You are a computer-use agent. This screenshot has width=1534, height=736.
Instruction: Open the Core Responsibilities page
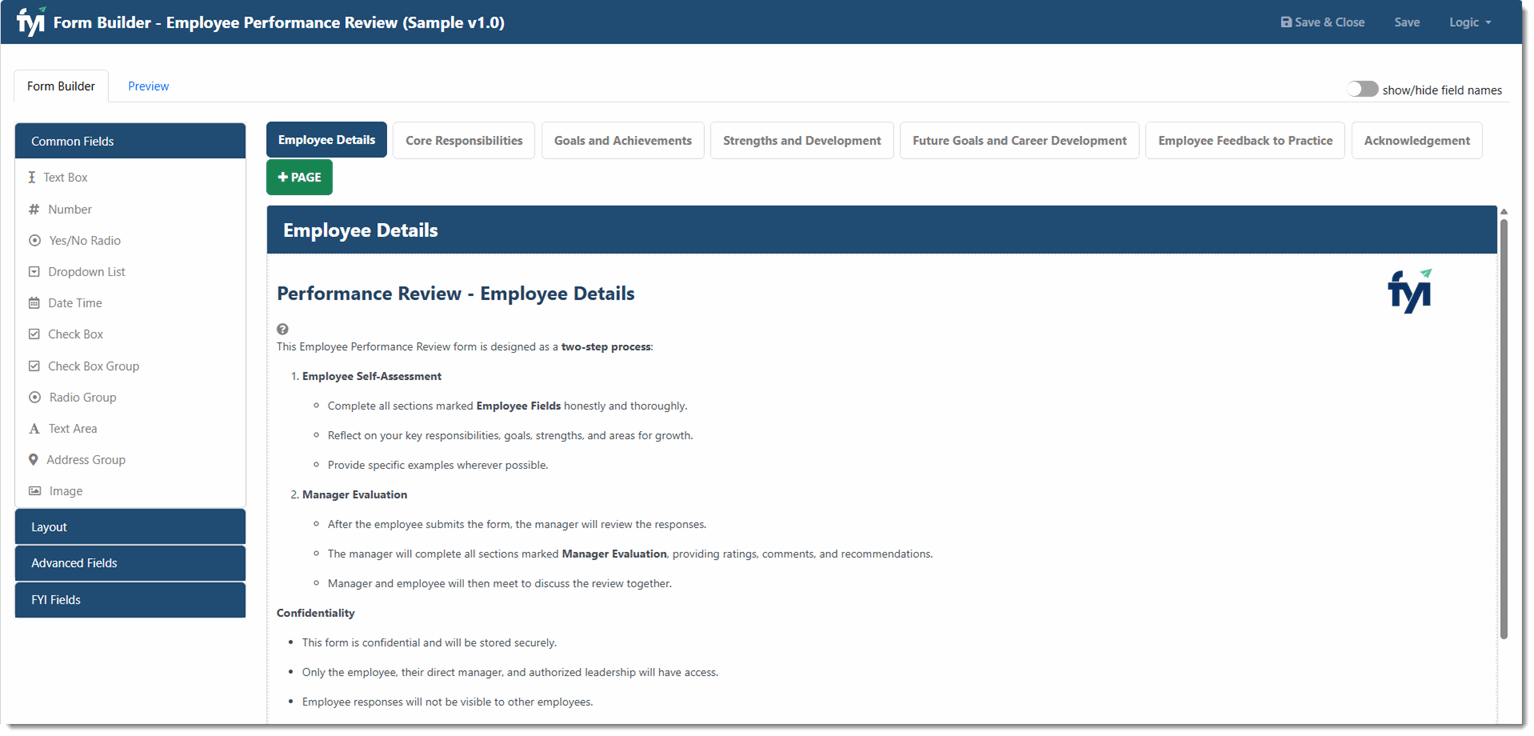[x=464, y=140]
